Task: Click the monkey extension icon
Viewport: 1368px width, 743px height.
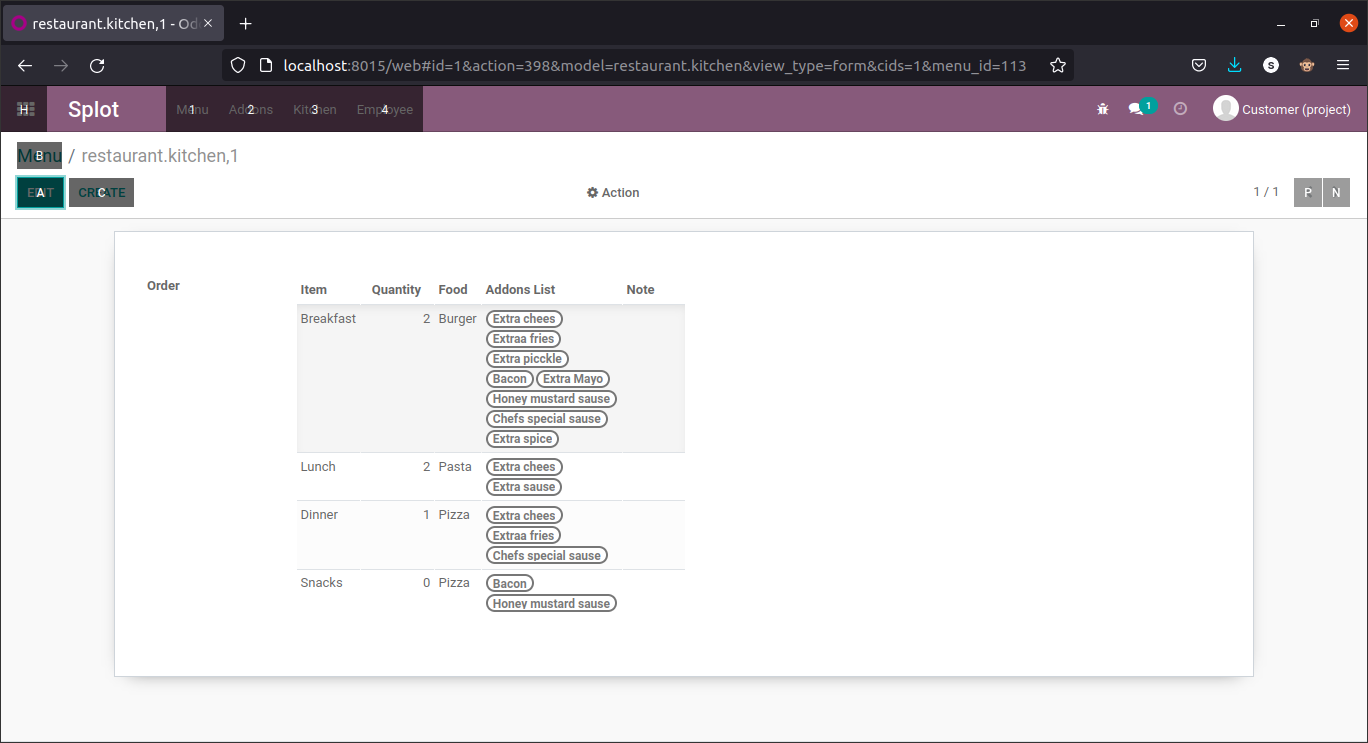Action: click(x=1307, y=65)
